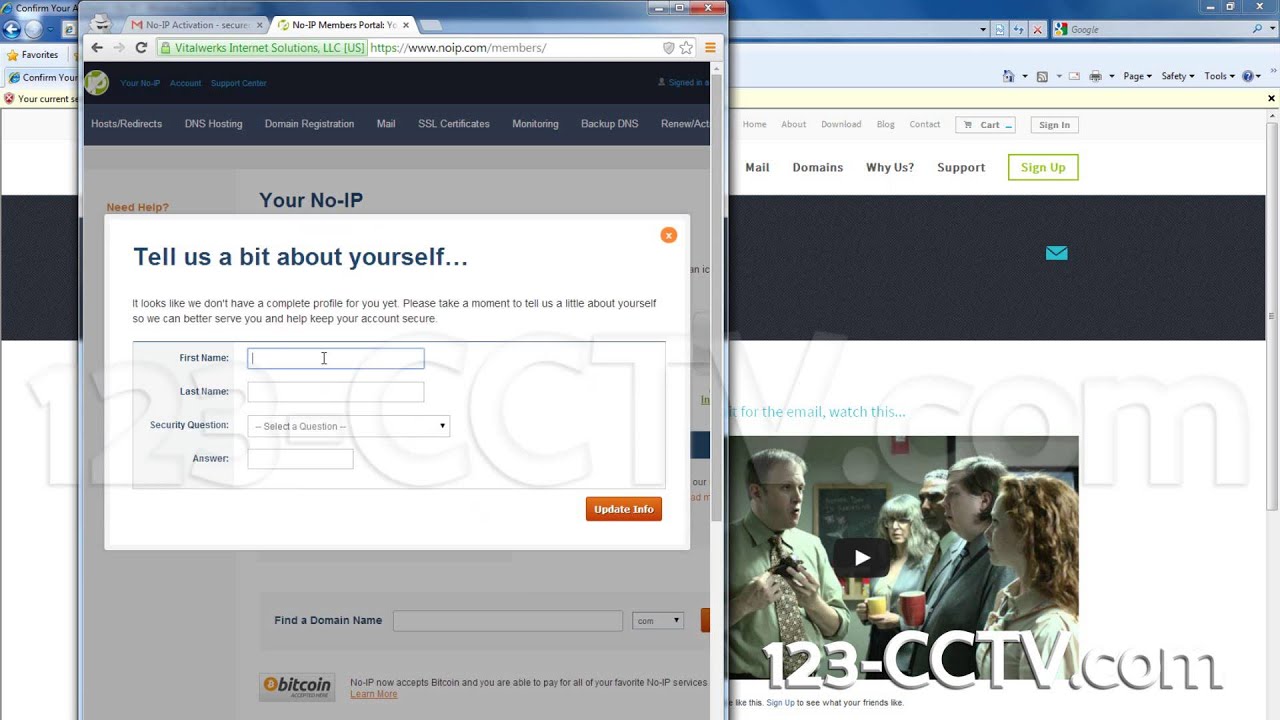Stop loading with IE red X
1280x720 pixels.
point(1037,30)
